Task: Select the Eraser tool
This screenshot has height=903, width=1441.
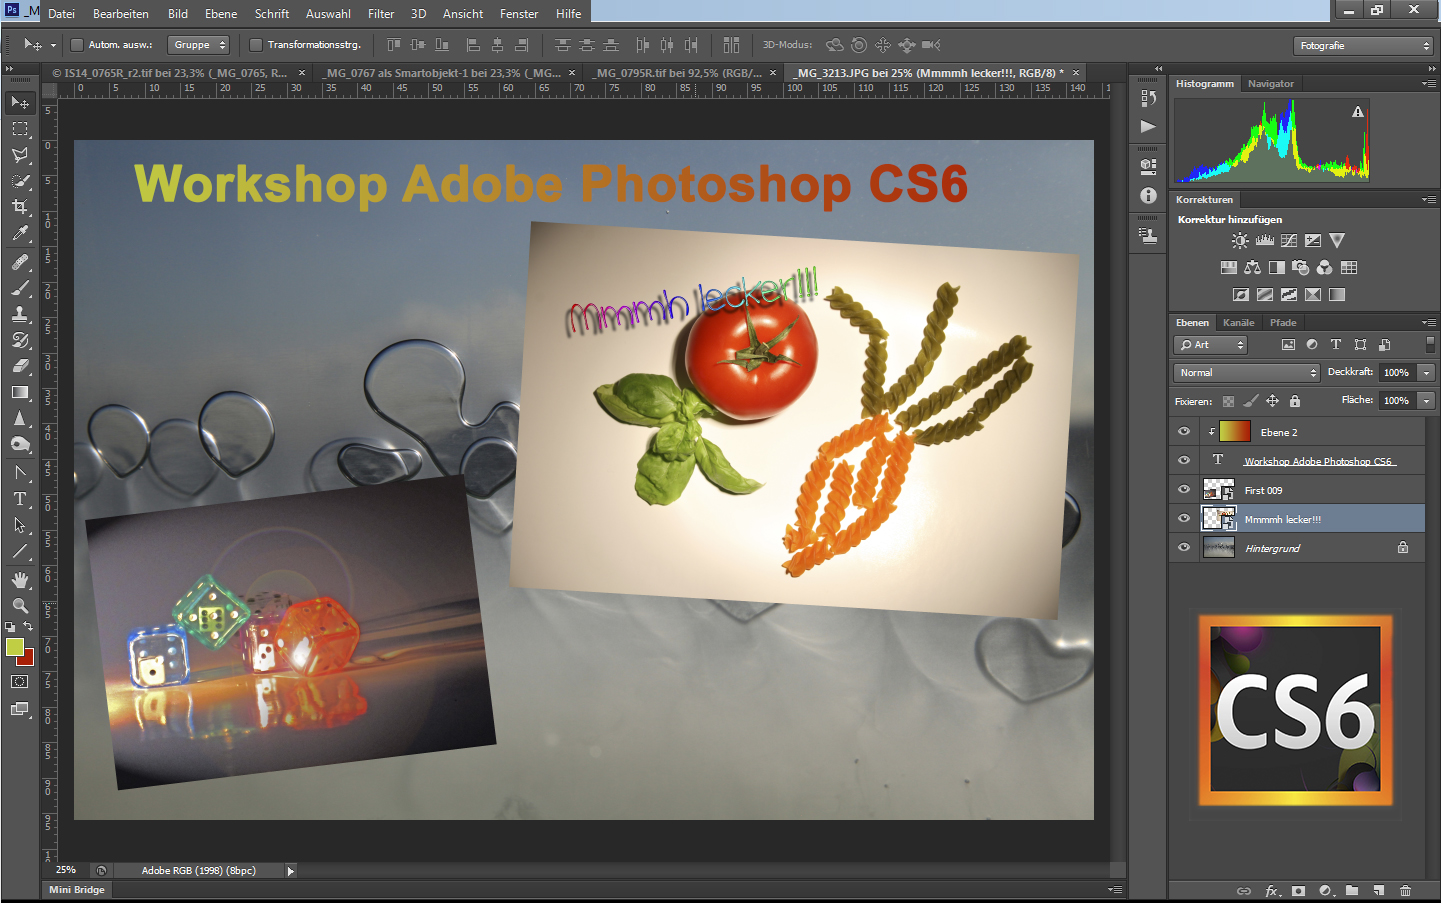Action: (20, 366)
